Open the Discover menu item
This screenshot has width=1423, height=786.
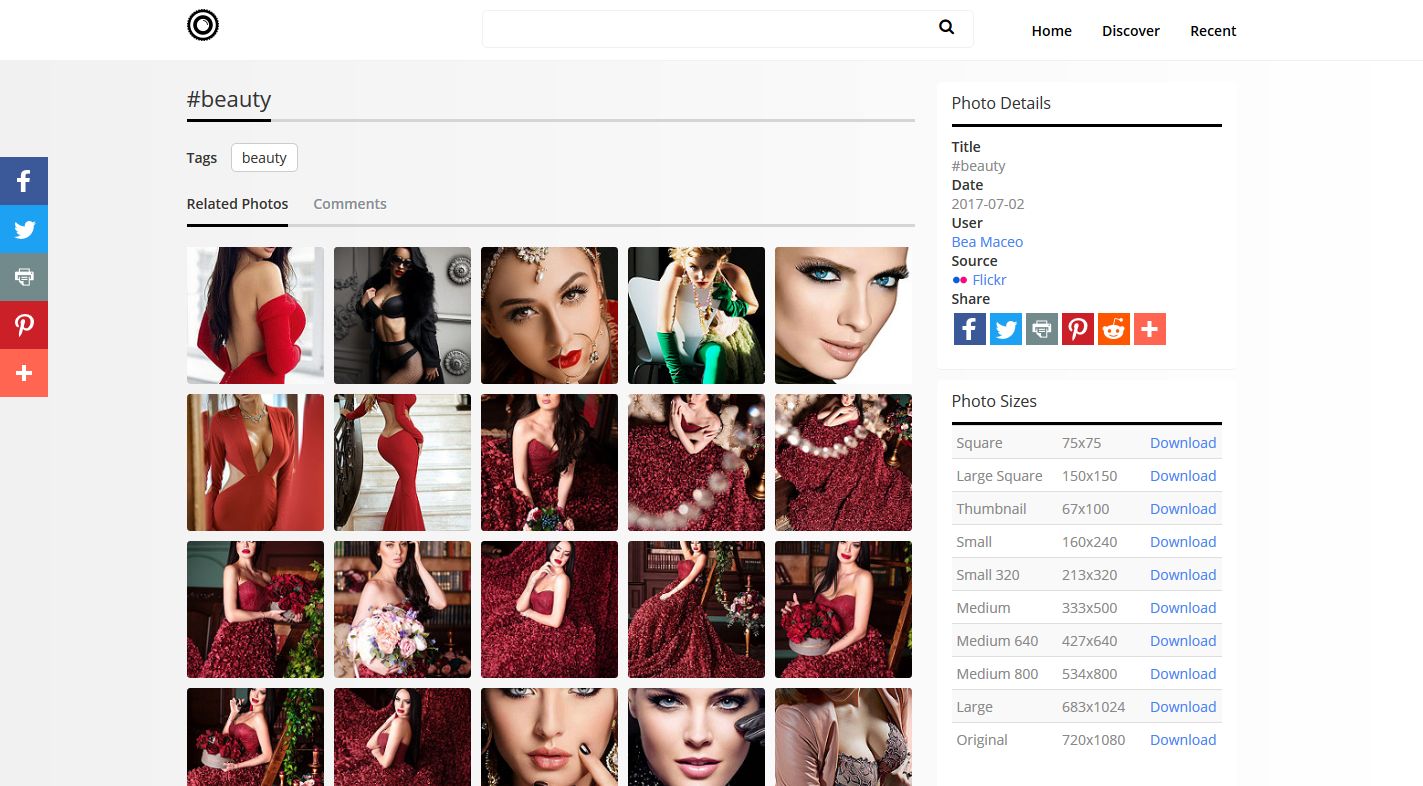coord(1130,31)
